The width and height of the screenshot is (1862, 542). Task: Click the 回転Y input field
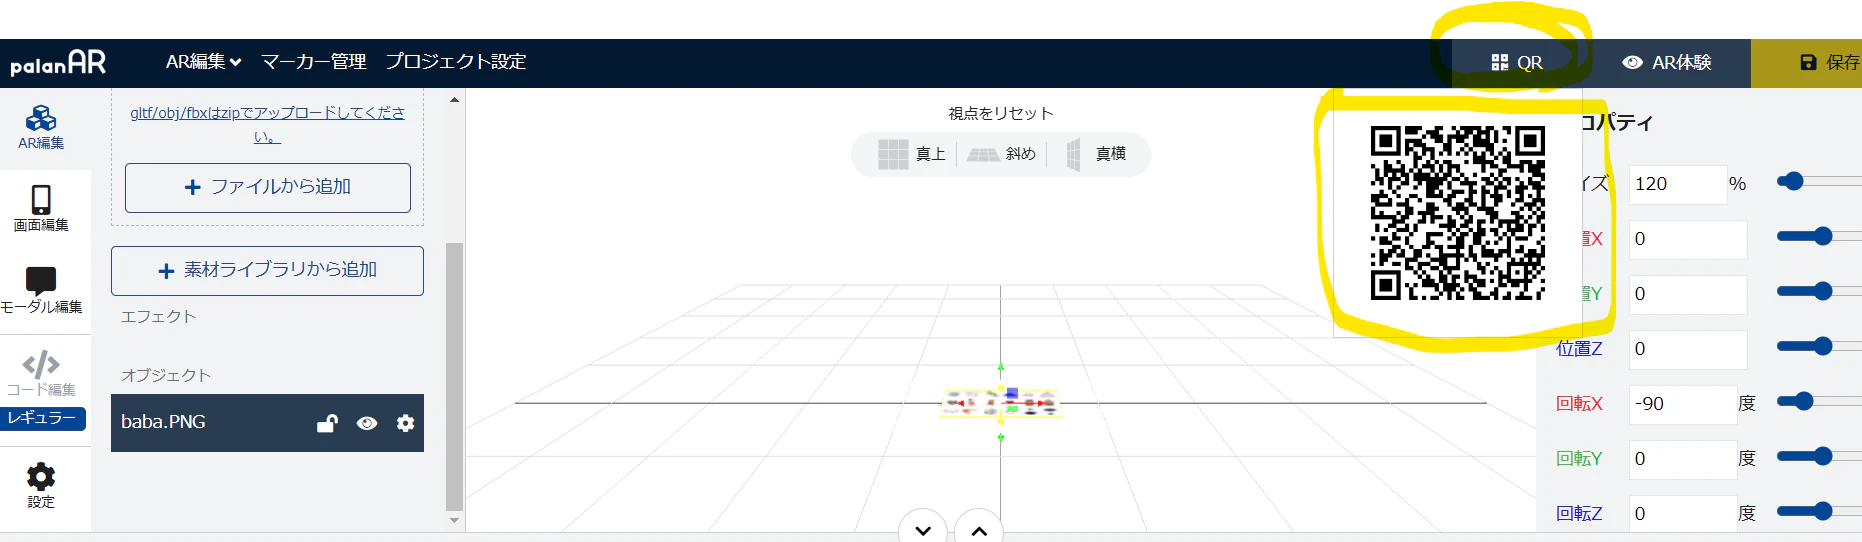pos(1683,459)
